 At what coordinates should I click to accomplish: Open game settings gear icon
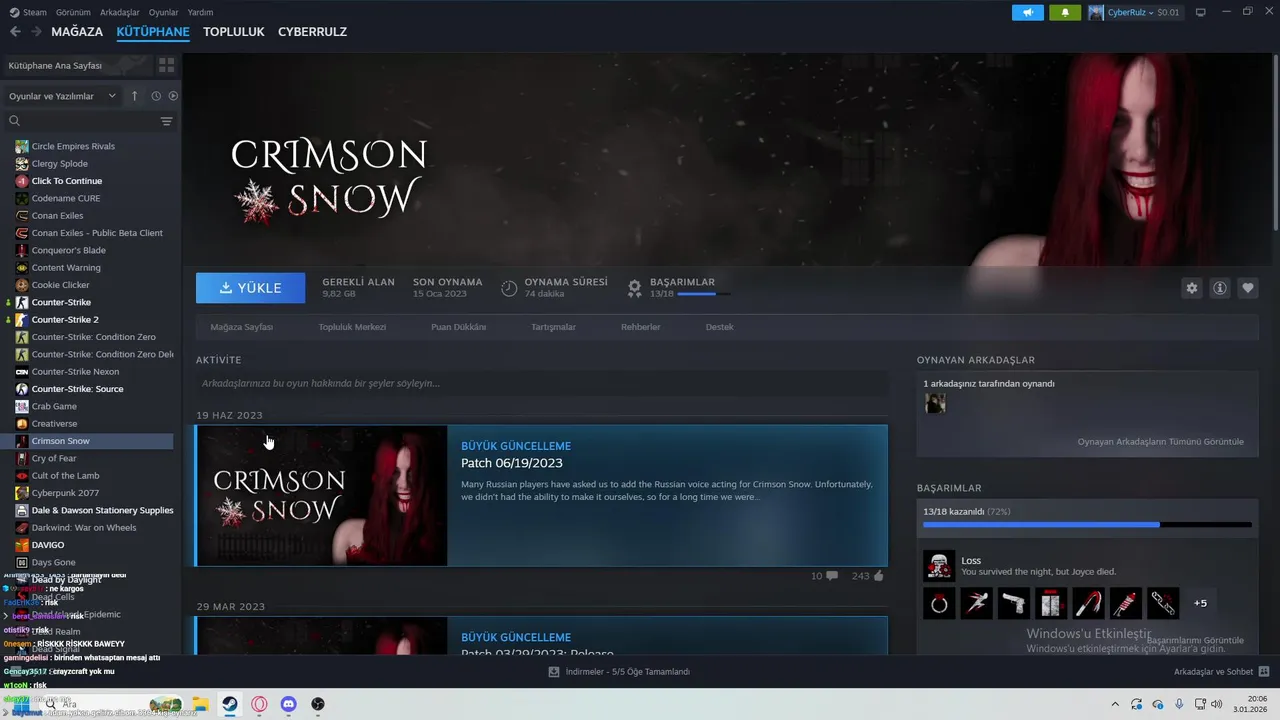tap(1192, 288)
